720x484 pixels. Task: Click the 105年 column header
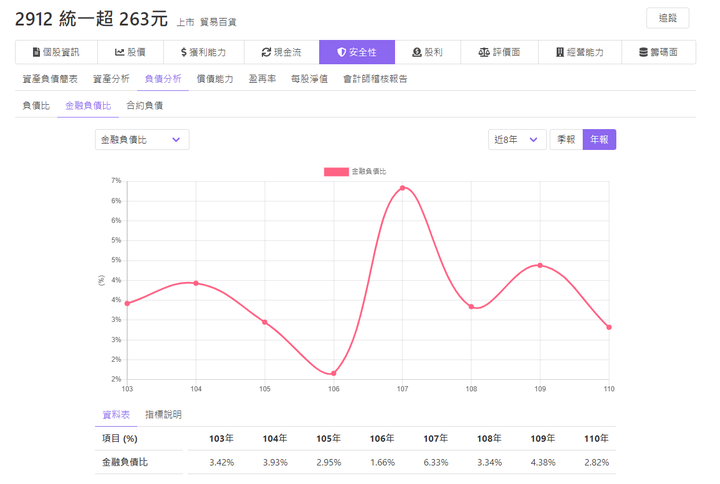(x=328, y=439)
